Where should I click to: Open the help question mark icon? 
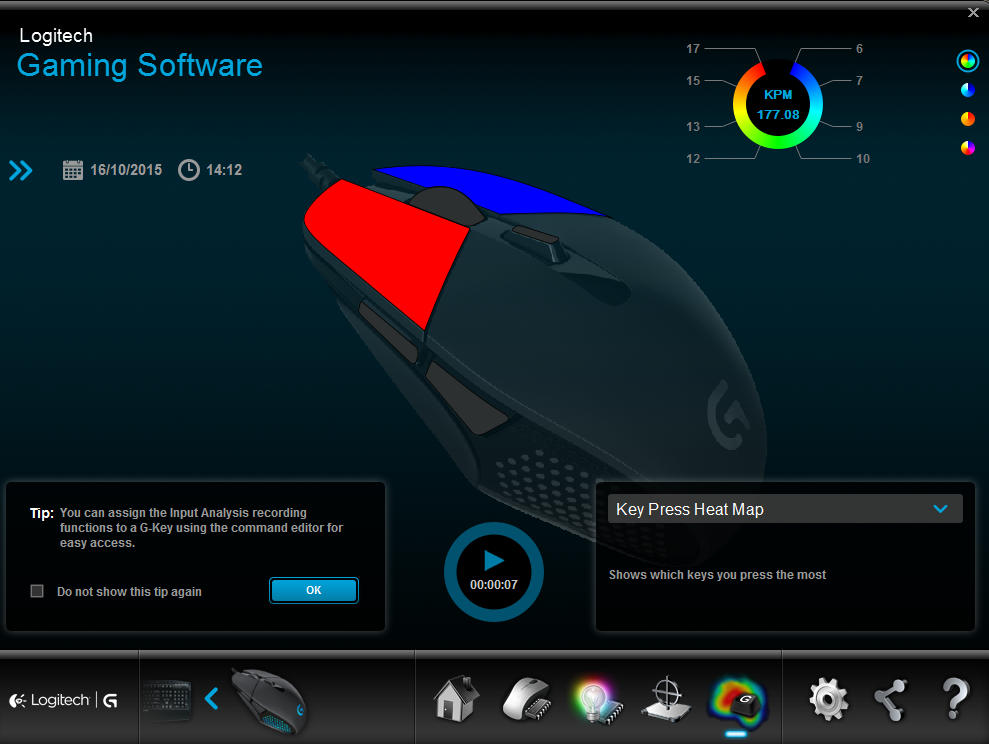(954, 697)
